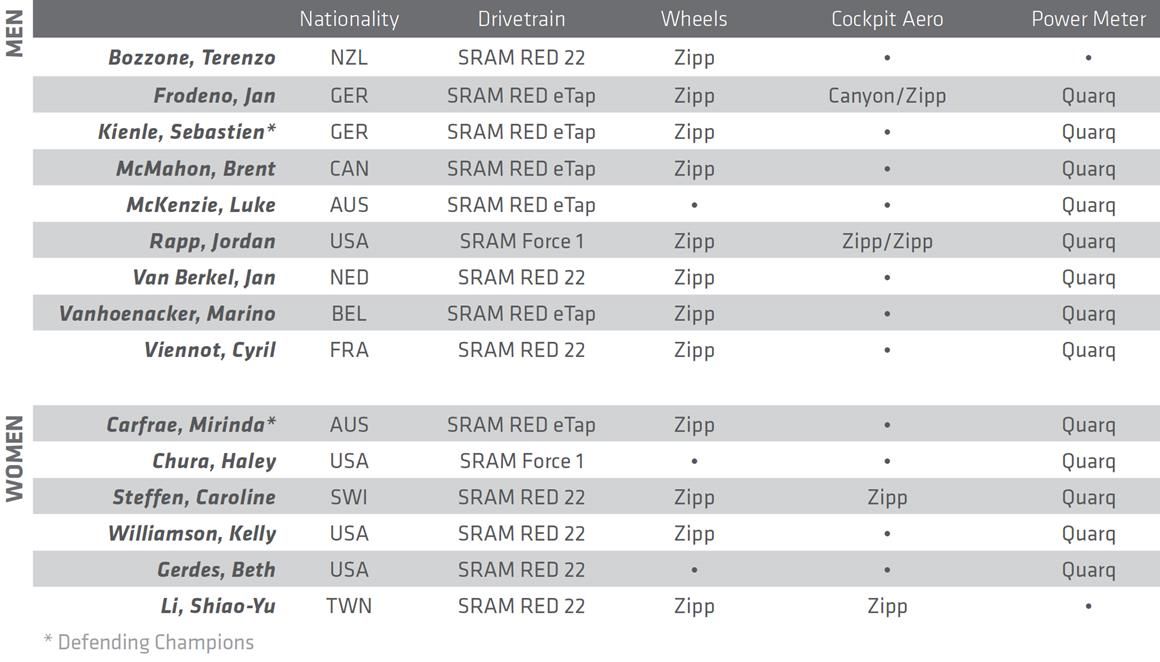Image resolution: width=1160 pixels, height=662 pixels.
Task: Select Kienle, Sebastien name
Action: pos(187,132)
